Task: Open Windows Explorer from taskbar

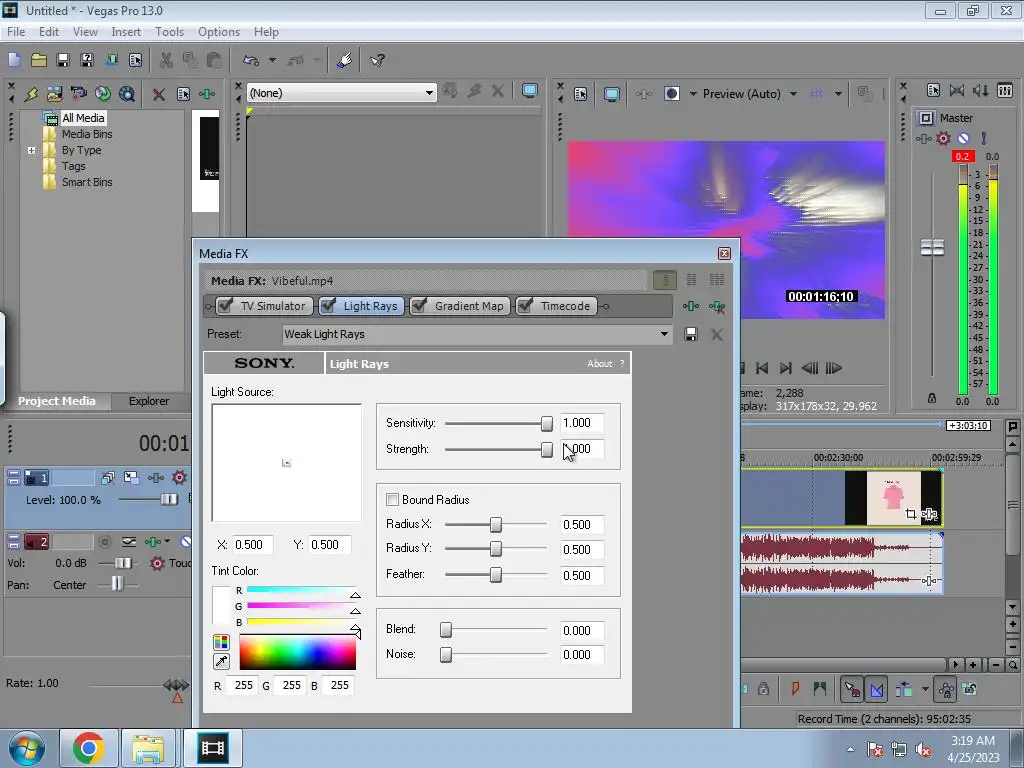Action: click(x=148, y=748)
